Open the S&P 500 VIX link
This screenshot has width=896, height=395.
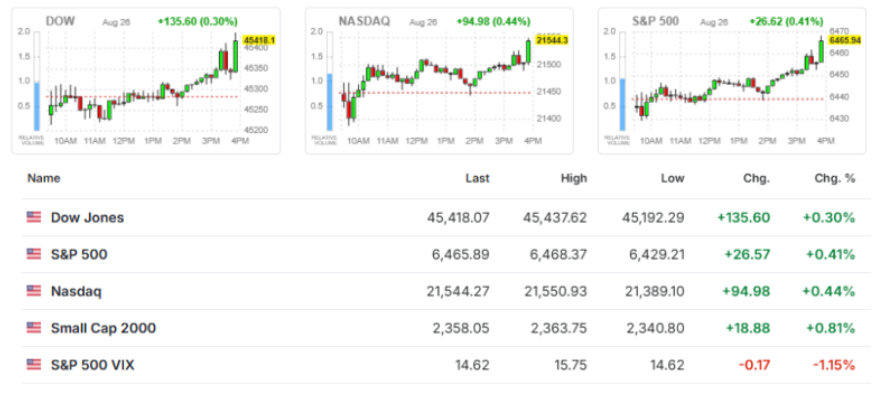tap(93, 365)
